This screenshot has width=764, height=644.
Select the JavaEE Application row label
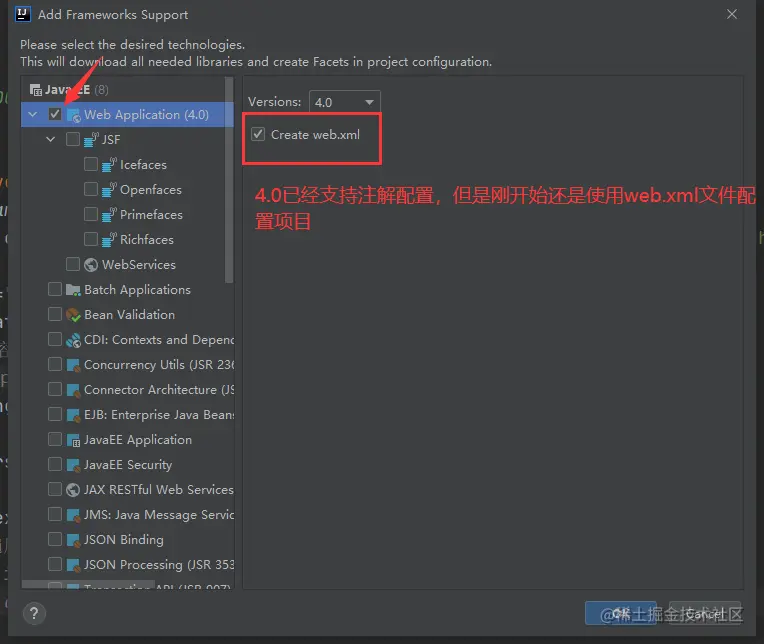click(x=138, y=440)
